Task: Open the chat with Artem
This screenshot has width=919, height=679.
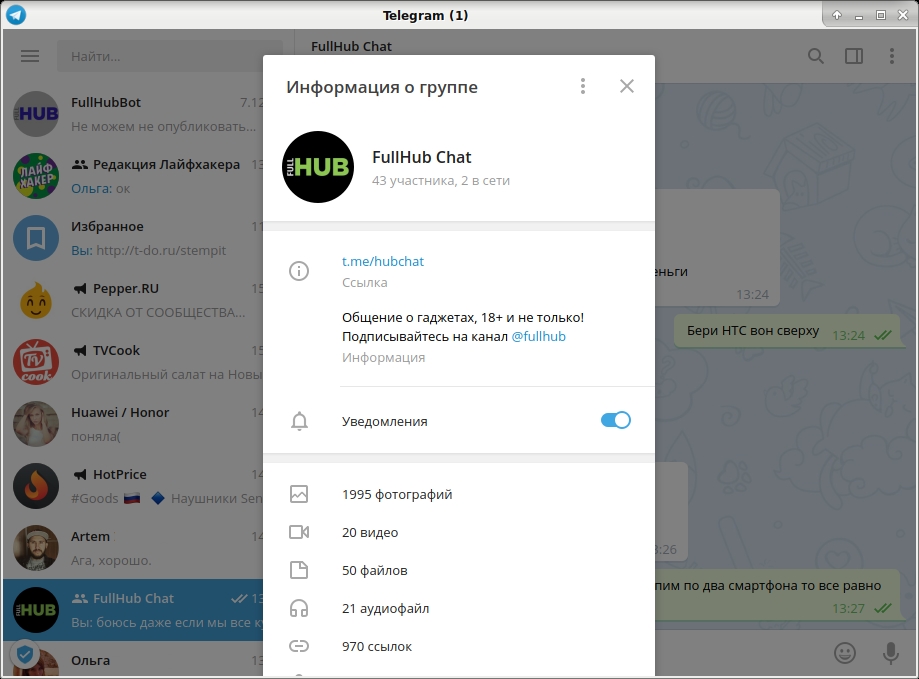Action: 134,548
